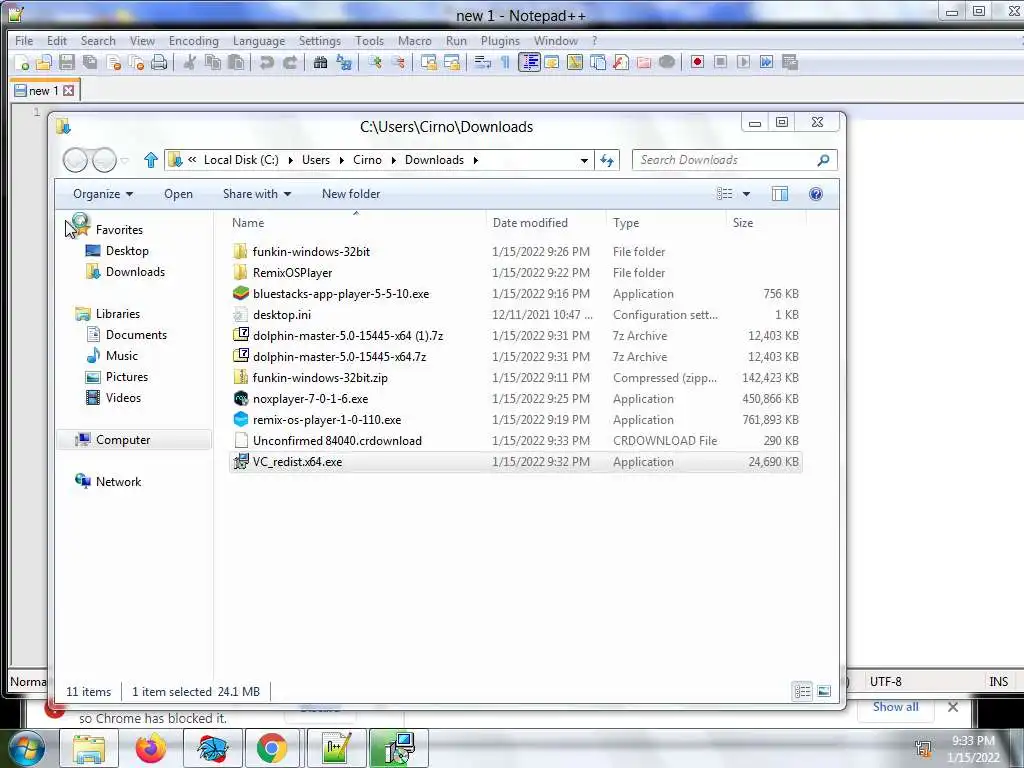Toggle the Indent guide icon in Notepad++

pos(529,62)
